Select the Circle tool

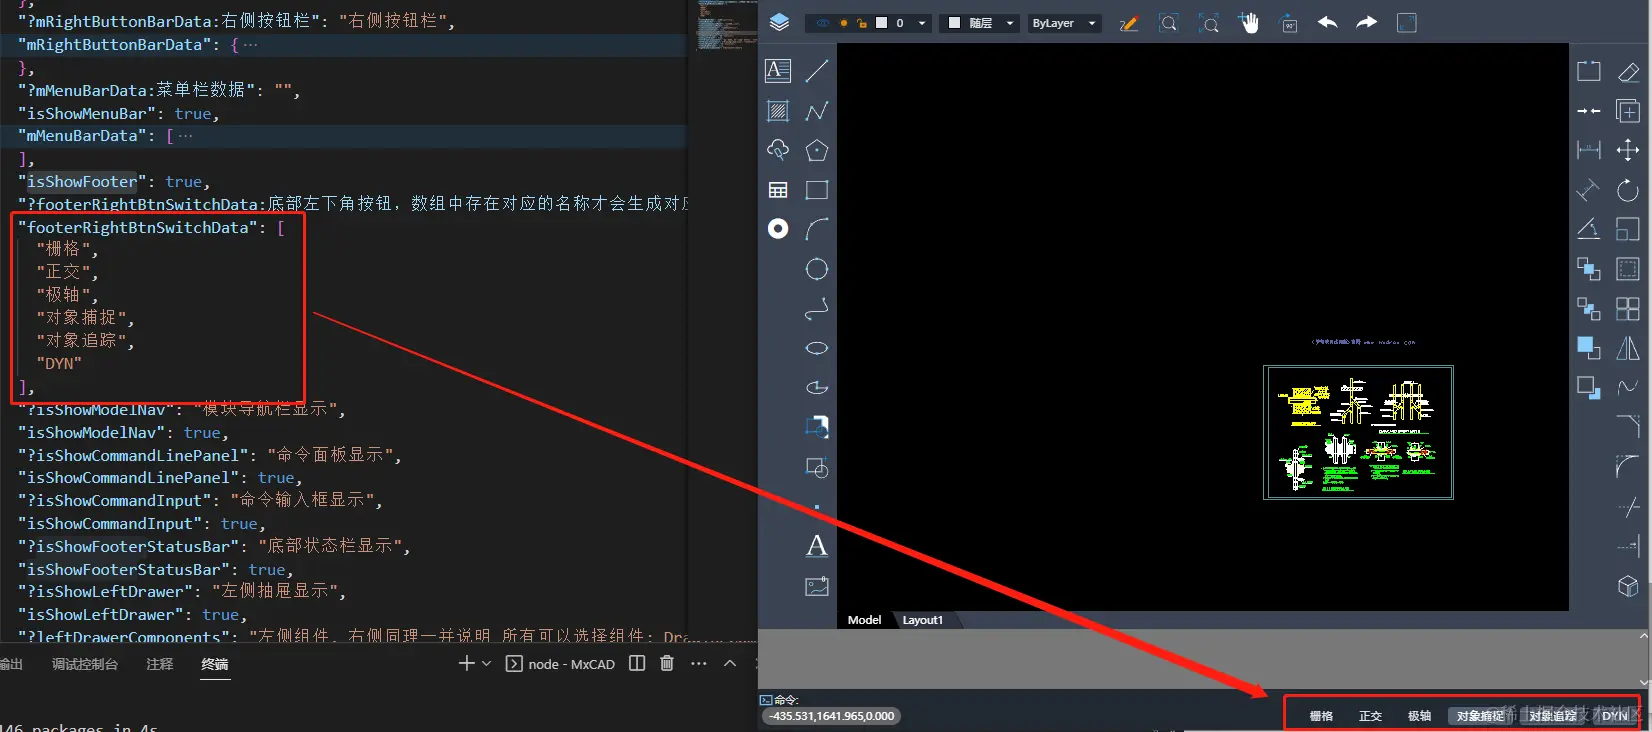(817, 269)
